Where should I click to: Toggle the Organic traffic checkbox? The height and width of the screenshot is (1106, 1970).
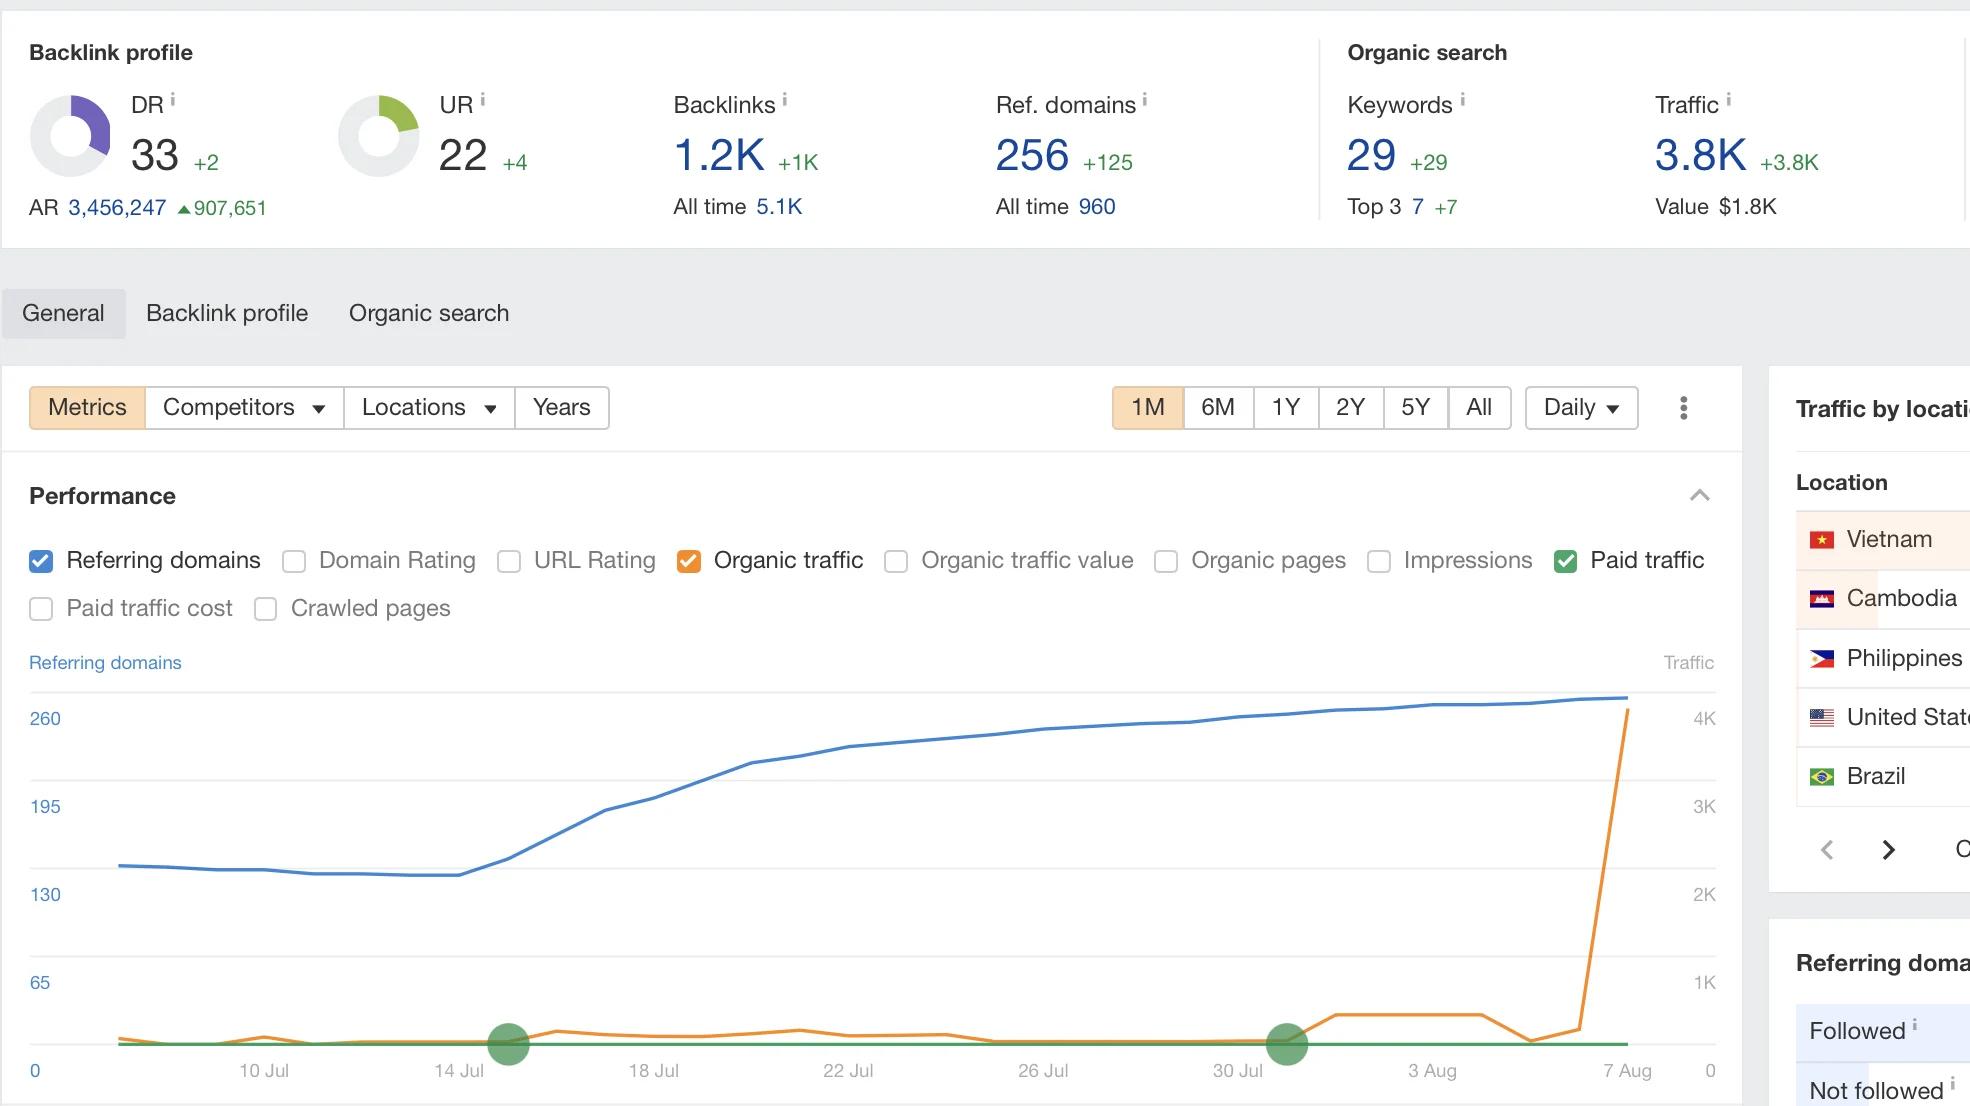click(689, 559)
